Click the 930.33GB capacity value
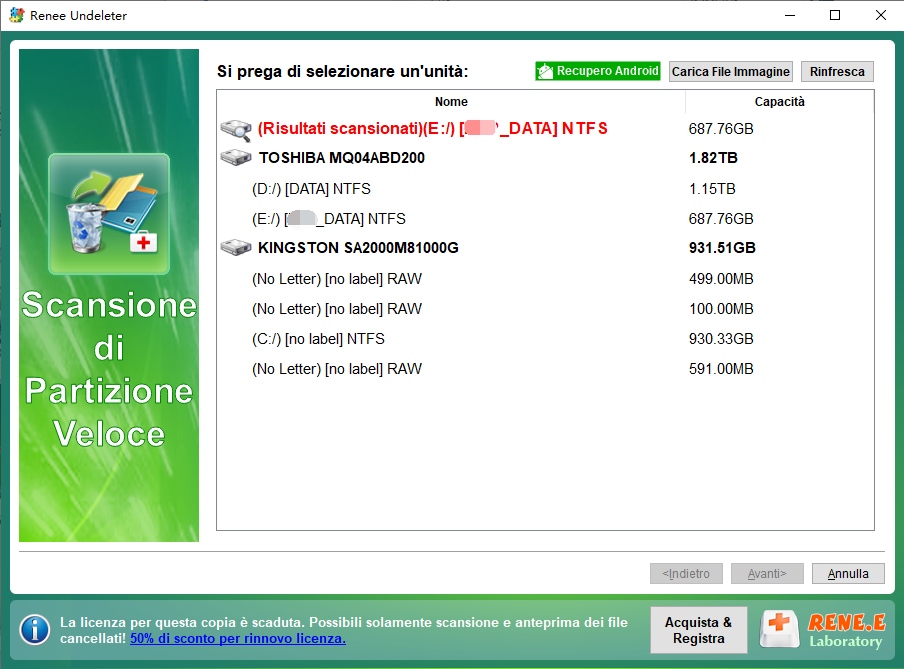This screenshot has height=669, width=904. (x=721, y=339)
